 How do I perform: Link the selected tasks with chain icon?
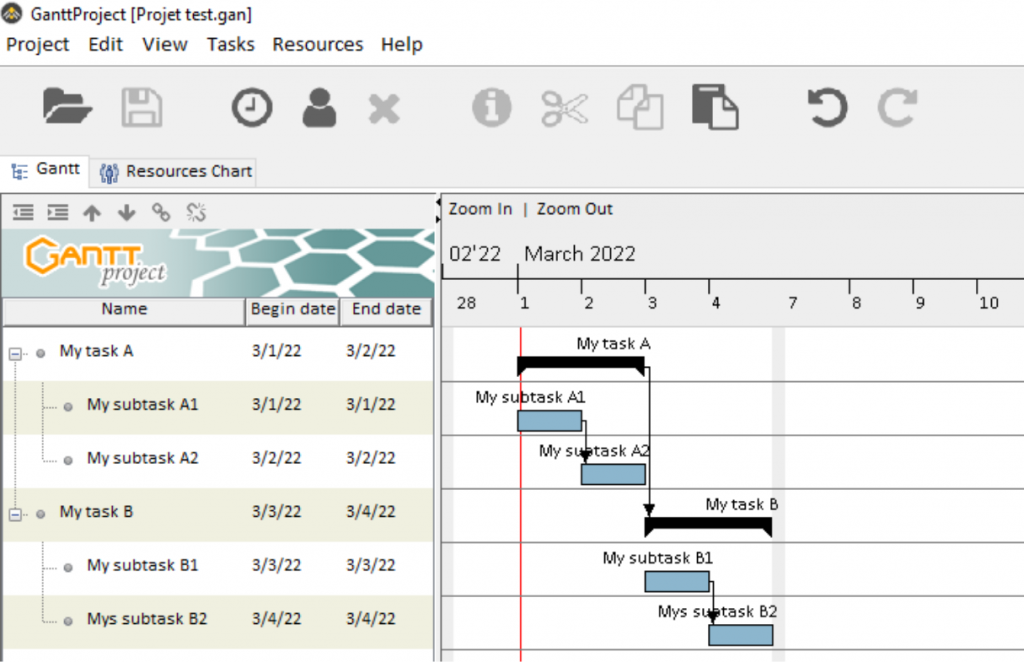click(x=162, y=212)
